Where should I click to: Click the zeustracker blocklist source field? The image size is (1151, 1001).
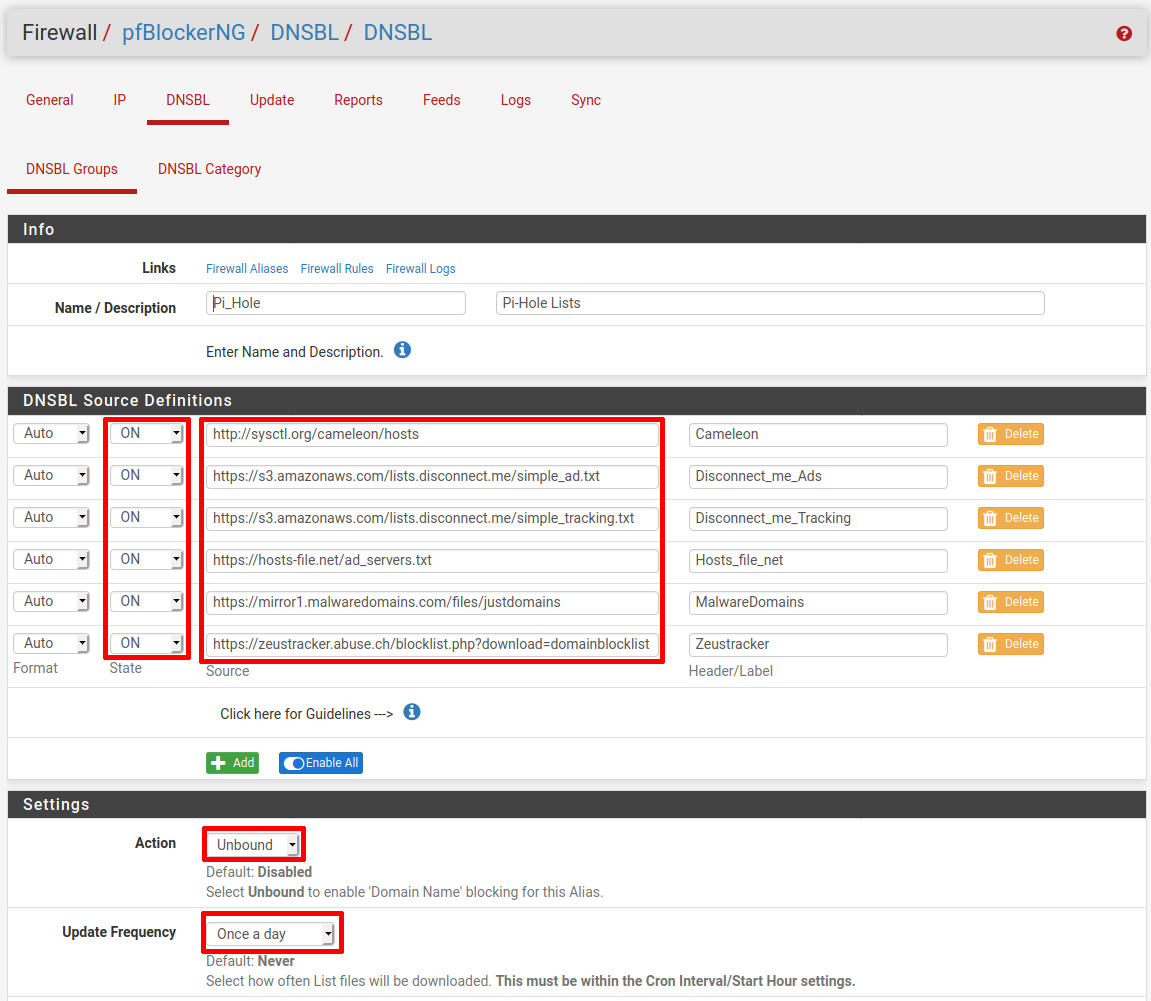point(432,644)
